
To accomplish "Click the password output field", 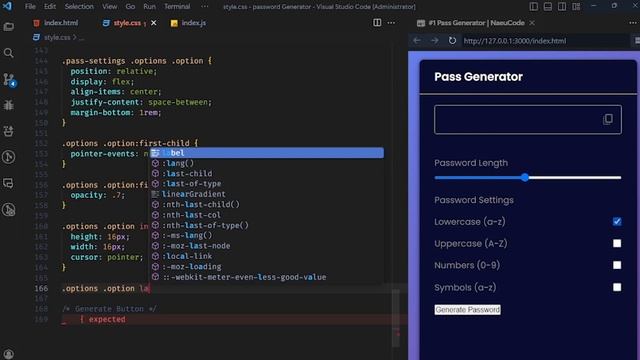I will 528,120.
